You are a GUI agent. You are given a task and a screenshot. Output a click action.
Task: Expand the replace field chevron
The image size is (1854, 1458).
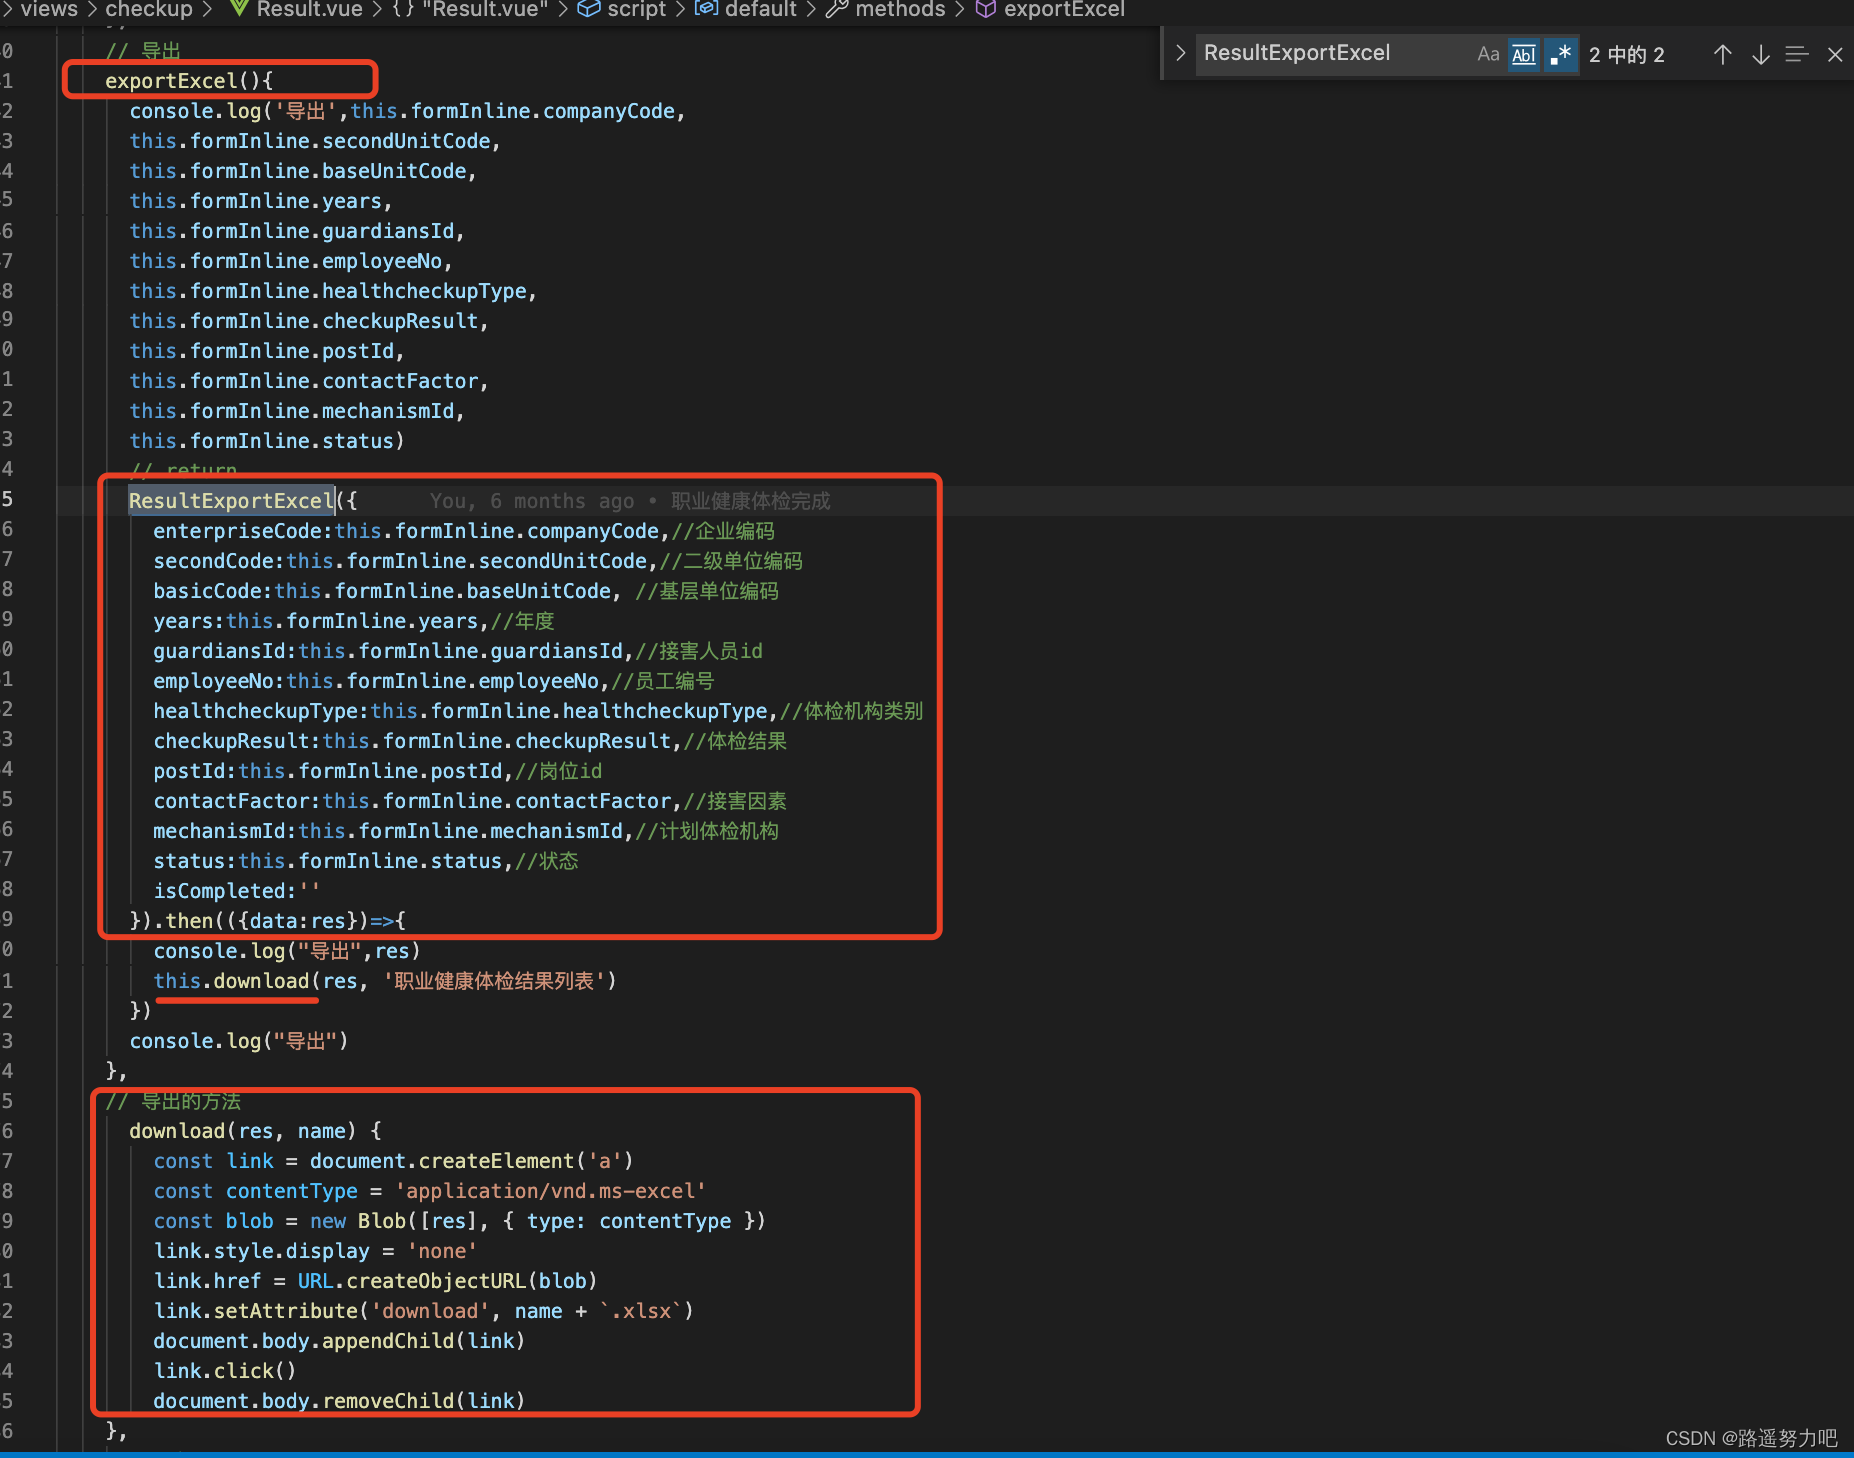point(1180,53)
